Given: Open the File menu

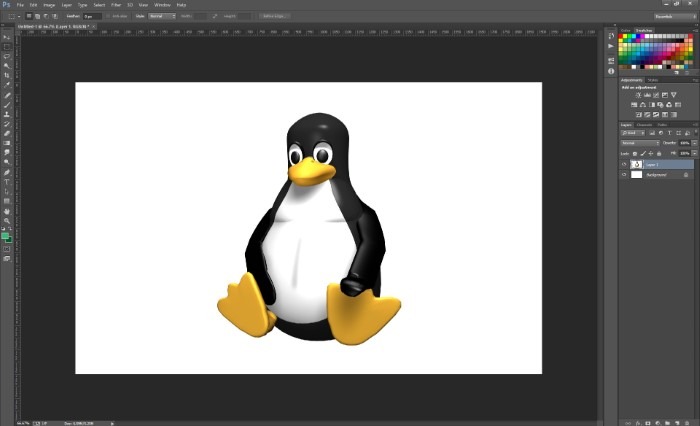Looking at the screenshot, I should (x=20, y=5).
